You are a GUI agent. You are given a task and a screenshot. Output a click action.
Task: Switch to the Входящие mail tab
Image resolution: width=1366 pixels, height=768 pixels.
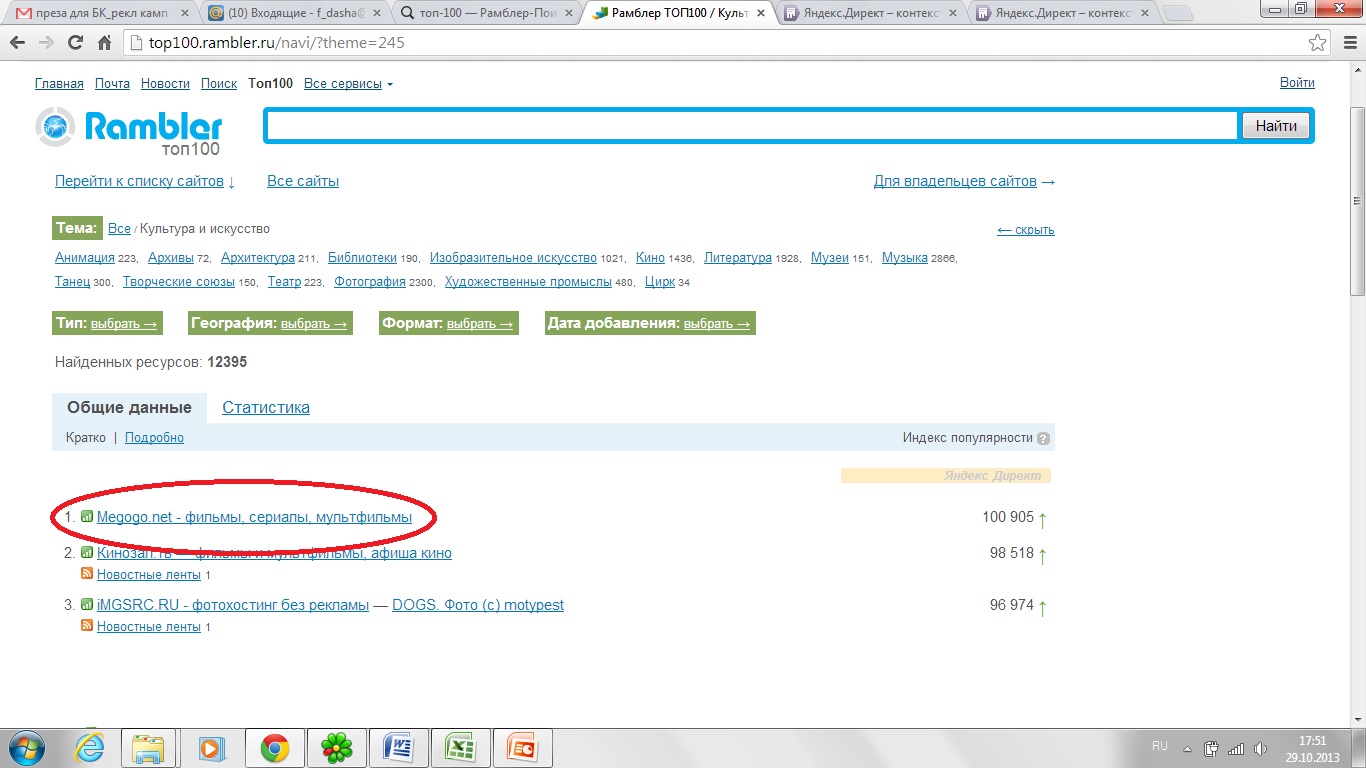[x=294, y=13]
